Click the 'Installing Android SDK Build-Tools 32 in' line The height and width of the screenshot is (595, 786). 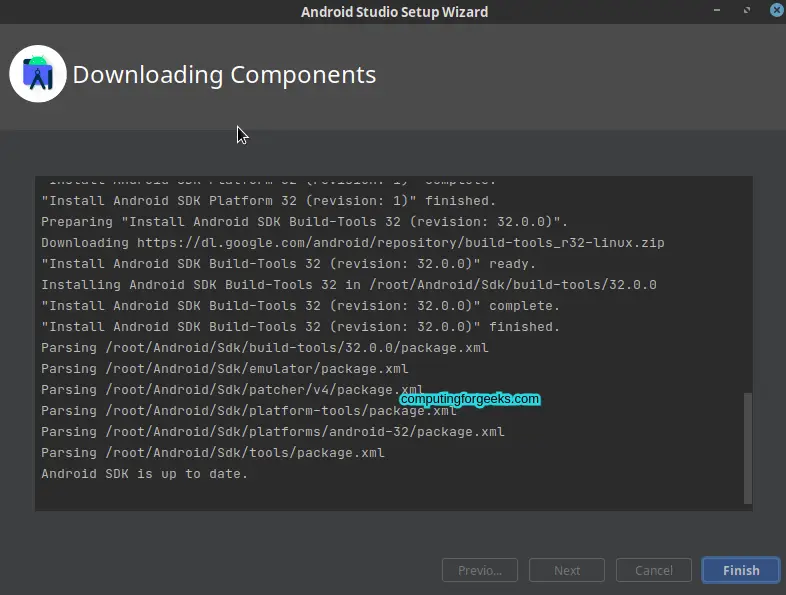coord(349,284)
